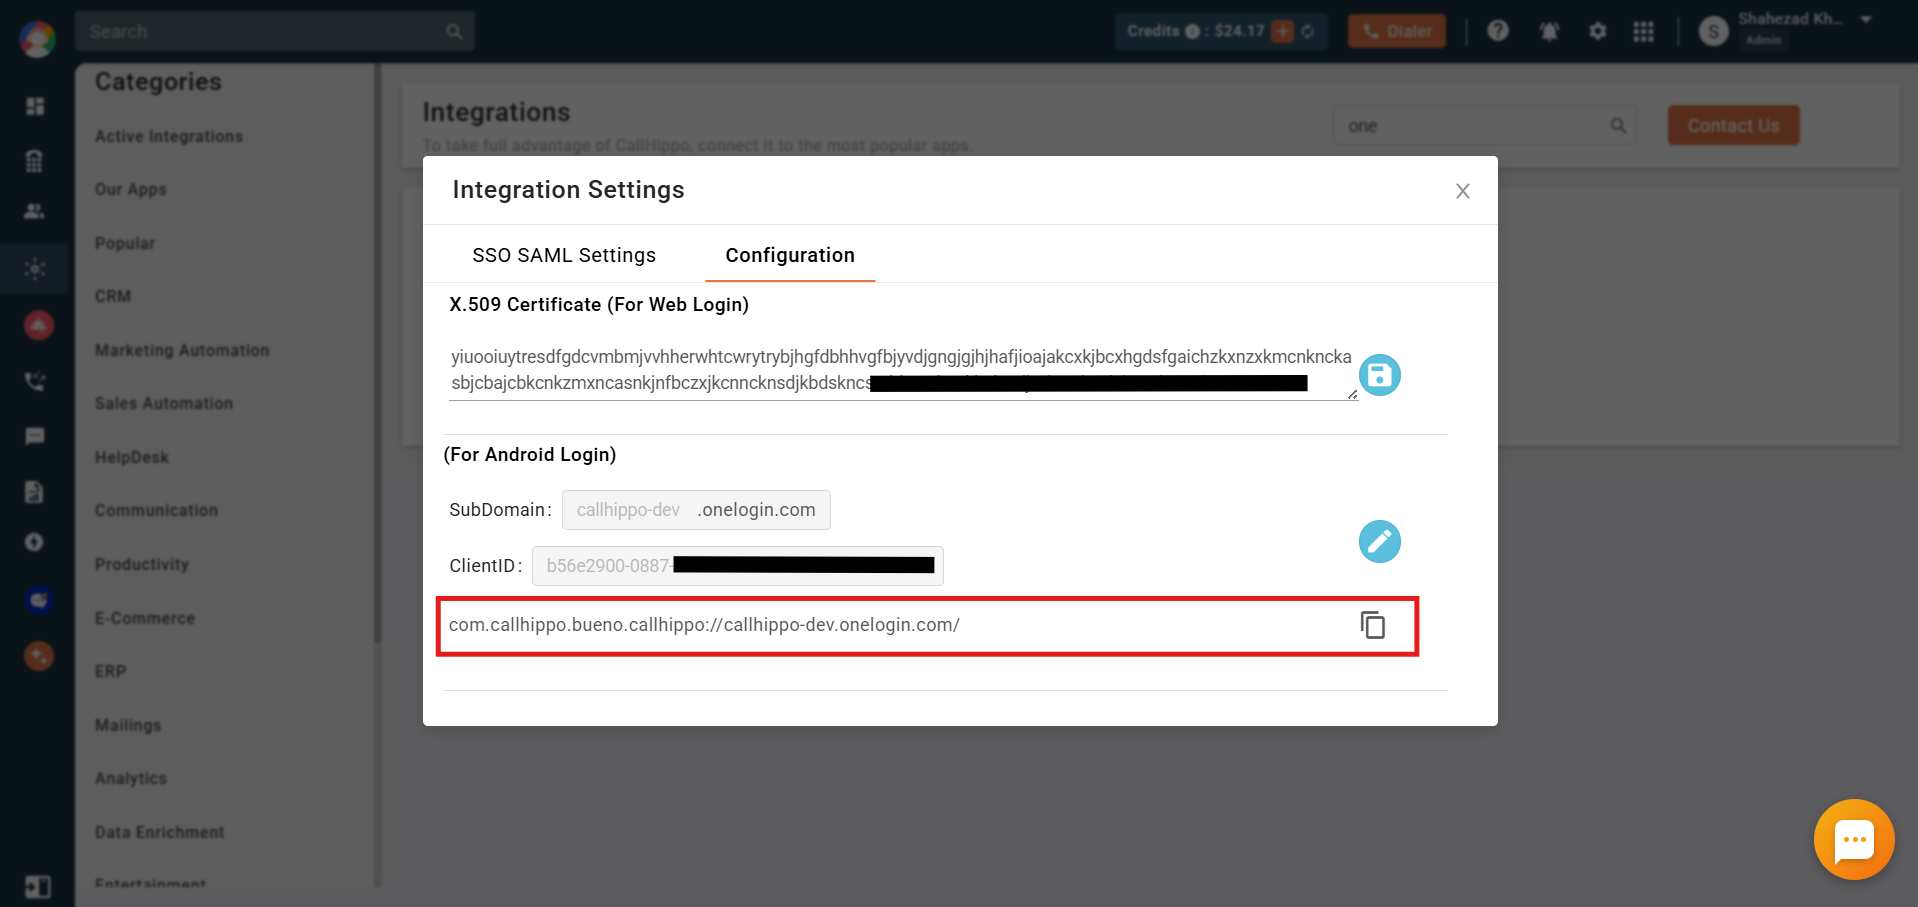Click the CallHippo logo
The height and width of the screenshot is (907, 1918).
(x=37, y=39)
